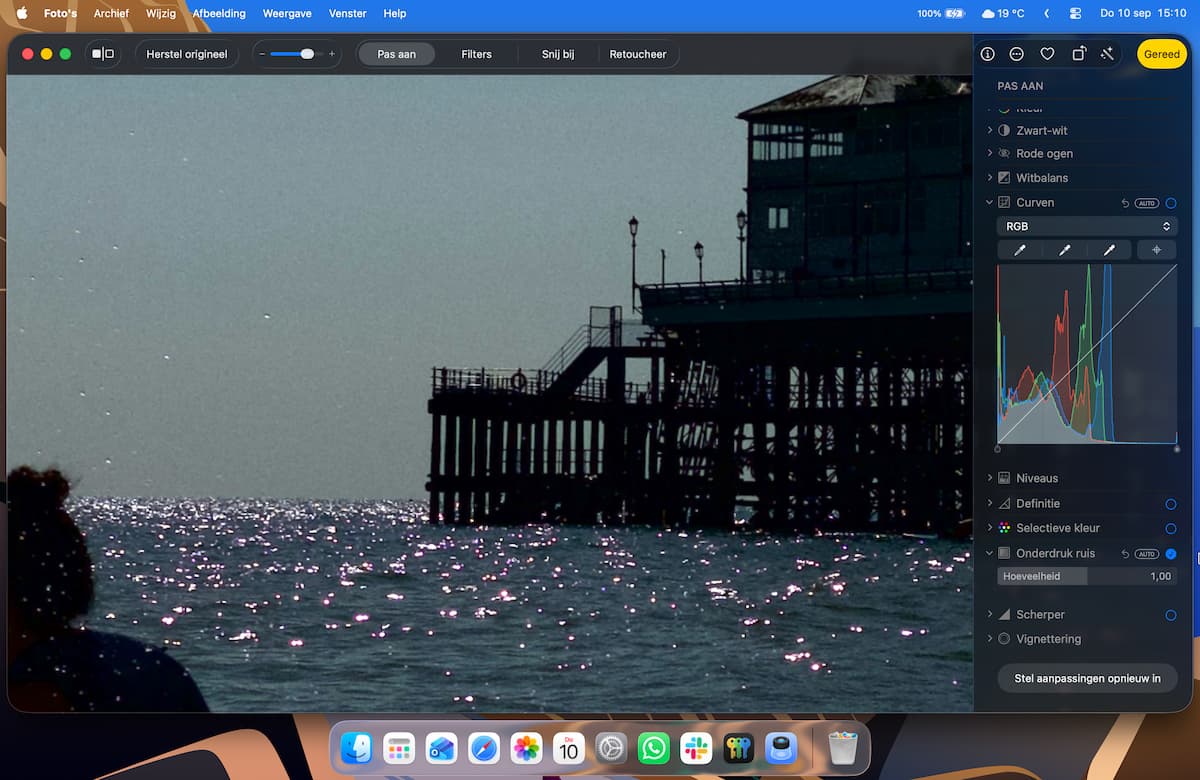
Task: Click the curves histogram graph
Action: point(1087,353)
